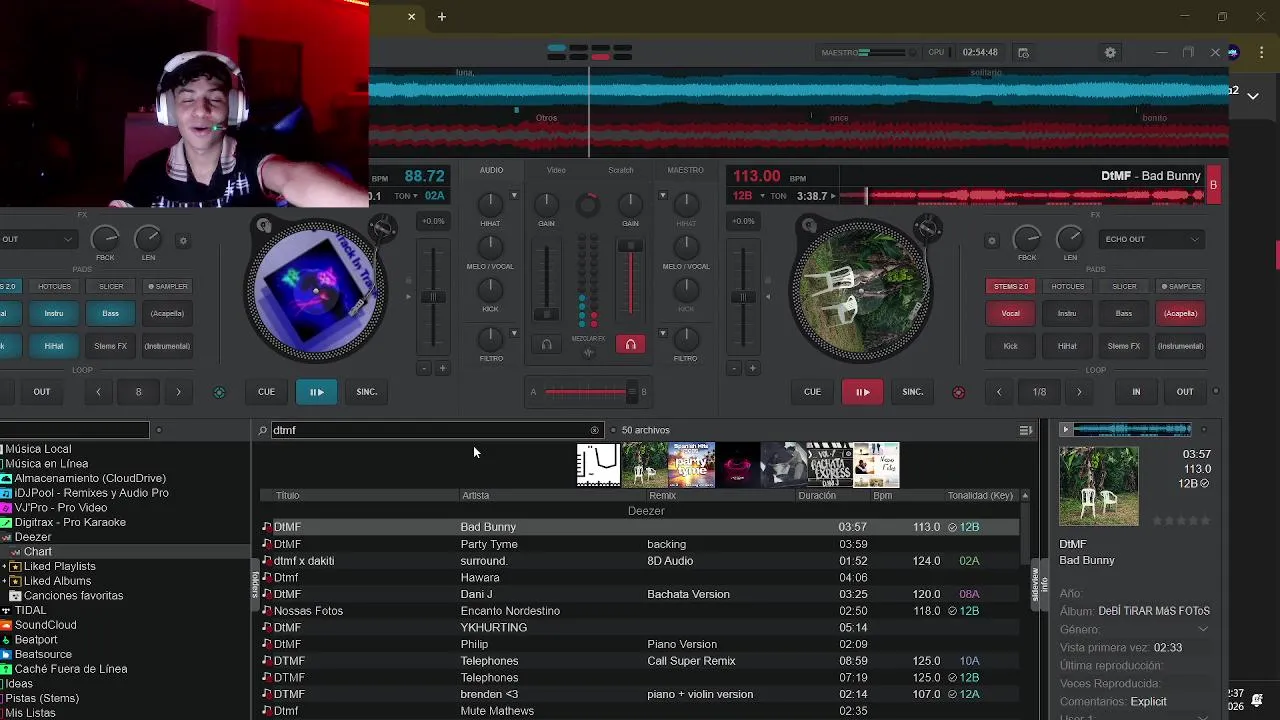Click the Windows notification icon in taskbar
This screenshot has height=720, width=1280.
(1257, 699)
